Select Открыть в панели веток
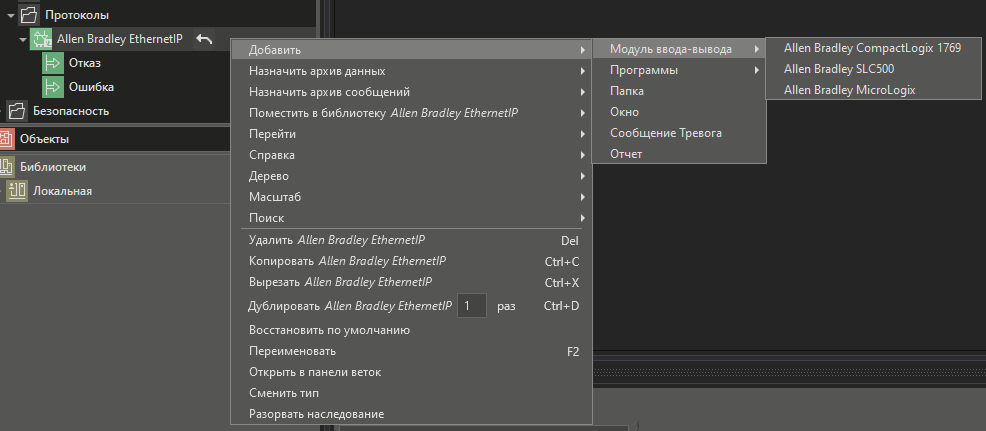Viewport: 986px width, 431px height. point(411,372)
